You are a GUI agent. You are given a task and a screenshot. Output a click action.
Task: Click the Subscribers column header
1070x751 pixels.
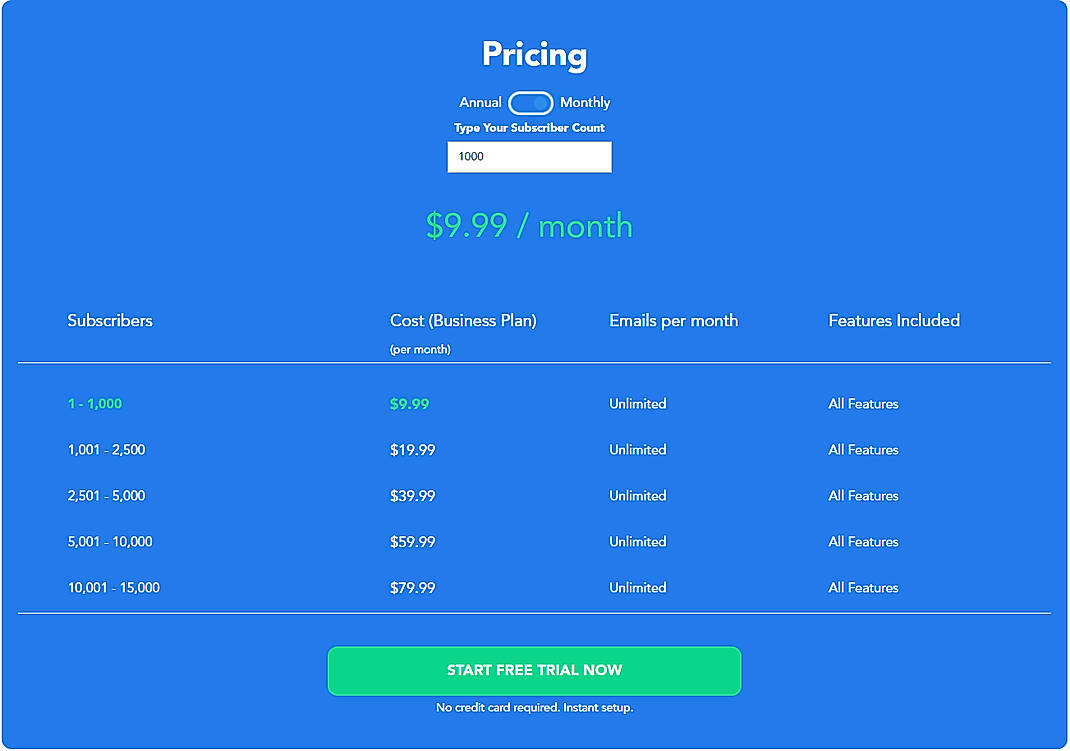109,320
